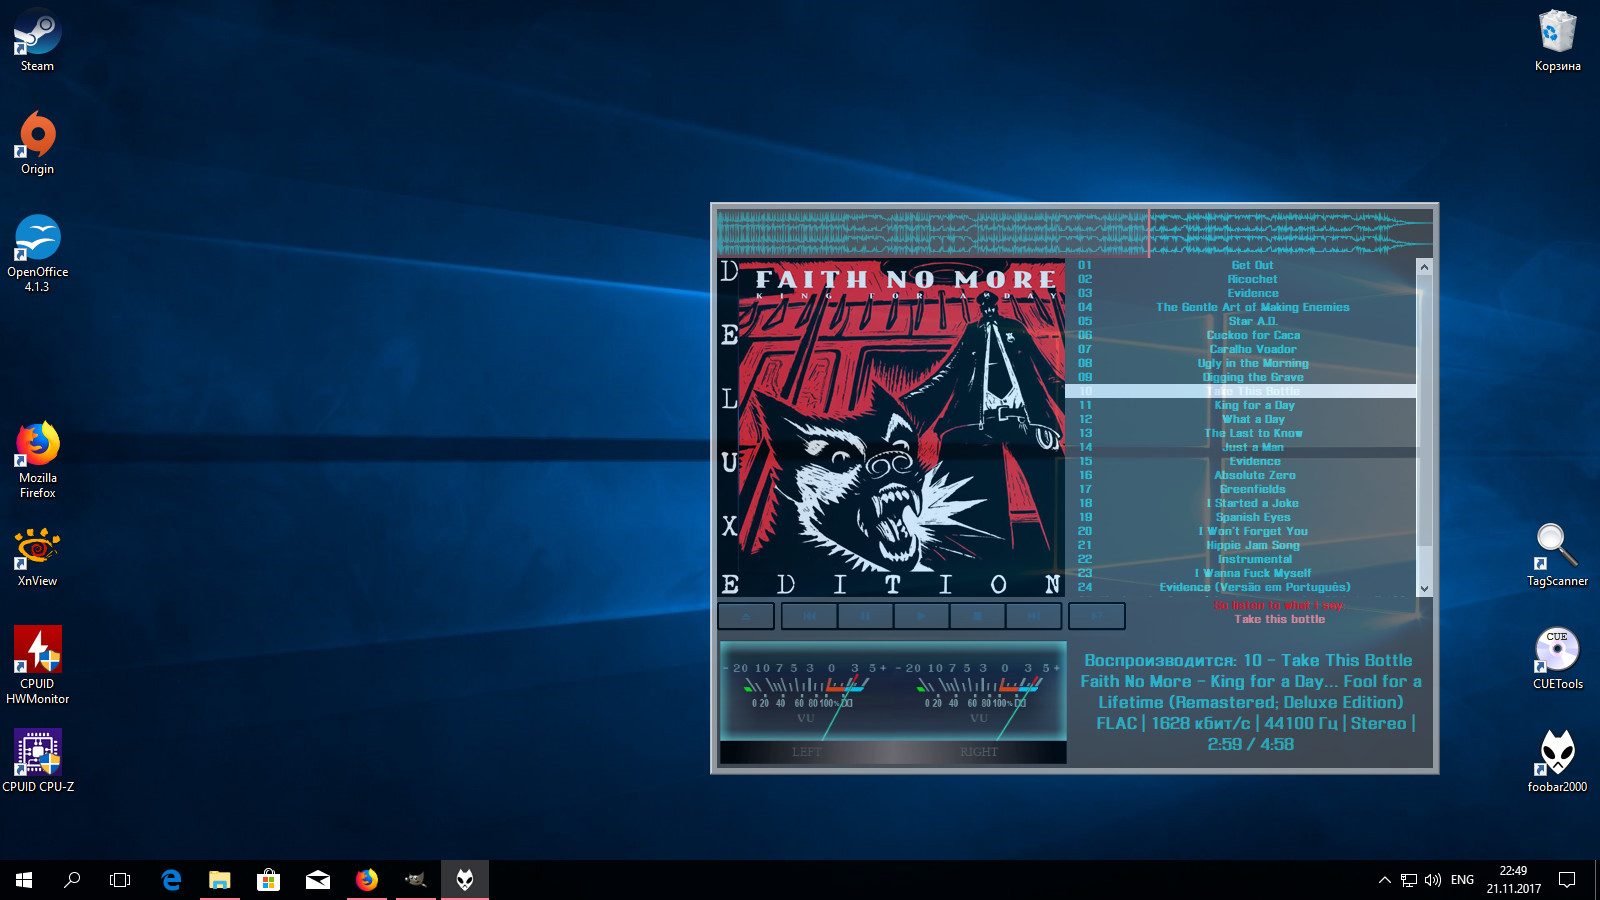
Task: Open the Steam desktop icon
Action: click(x=37, y=41)
